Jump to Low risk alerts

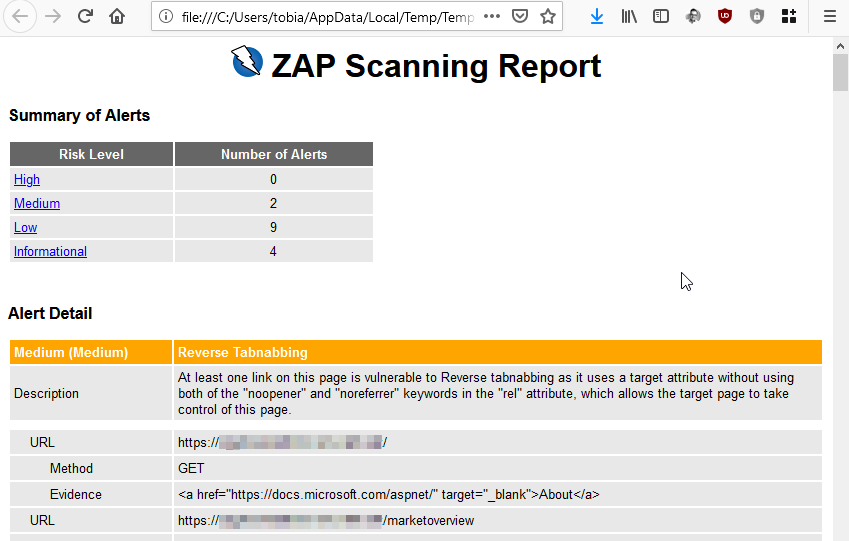click(x=26, y=228)
